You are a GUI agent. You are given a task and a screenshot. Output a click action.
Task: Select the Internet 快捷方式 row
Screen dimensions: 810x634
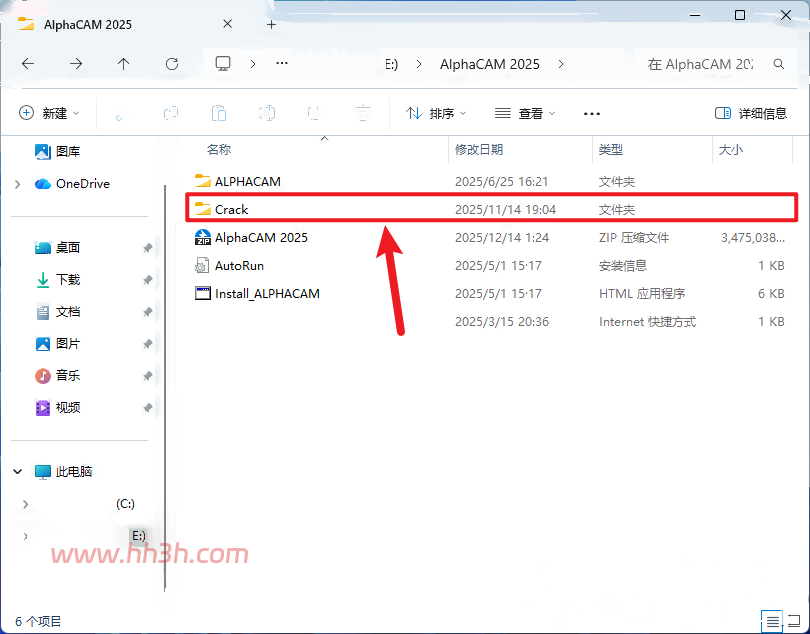pos(491,321)
